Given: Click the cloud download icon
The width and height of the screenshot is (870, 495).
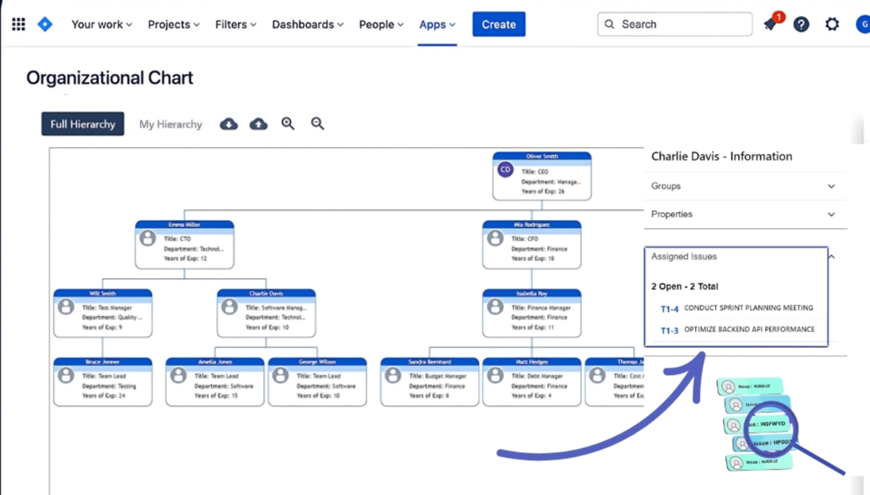Looking at the screenshot, I should click(x=229, y=124).
